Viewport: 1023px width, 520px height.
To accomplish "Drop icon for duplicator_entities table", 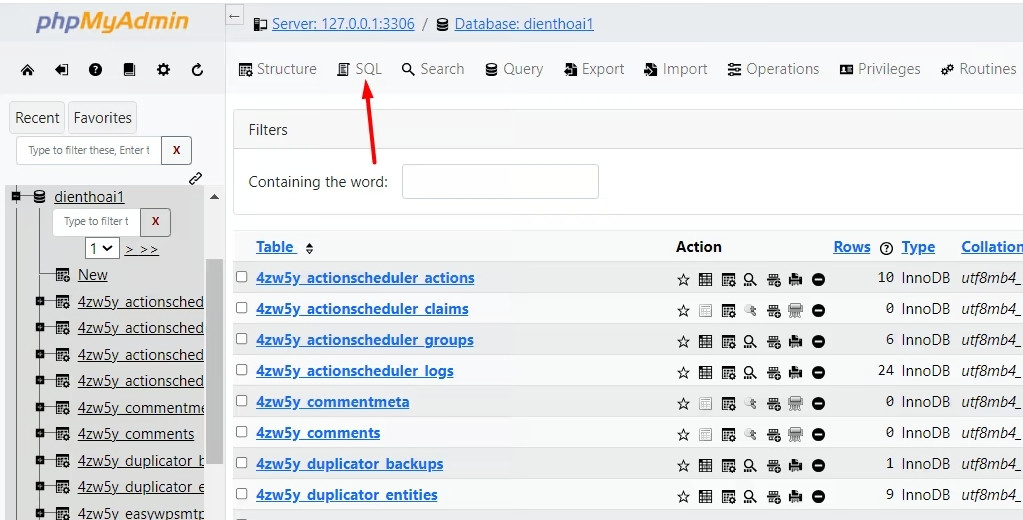I will 818,497.
